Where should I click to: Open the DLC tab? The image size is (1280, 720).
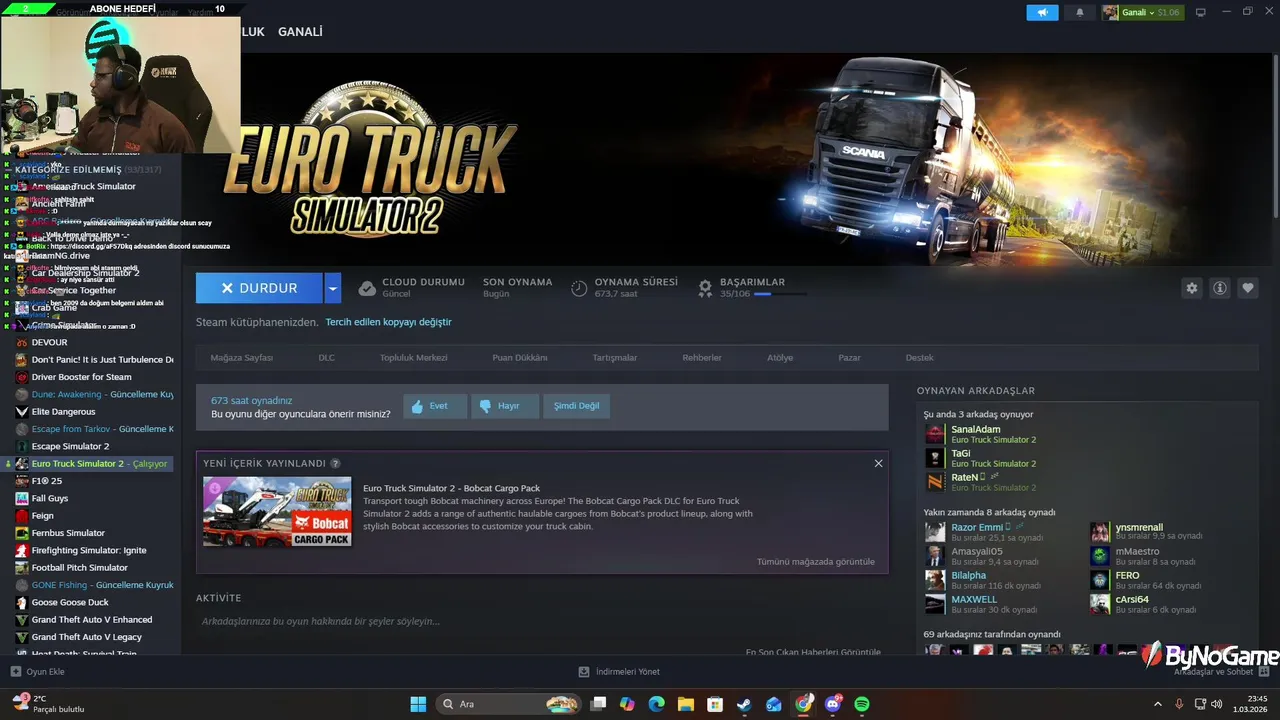pos(327,357)
